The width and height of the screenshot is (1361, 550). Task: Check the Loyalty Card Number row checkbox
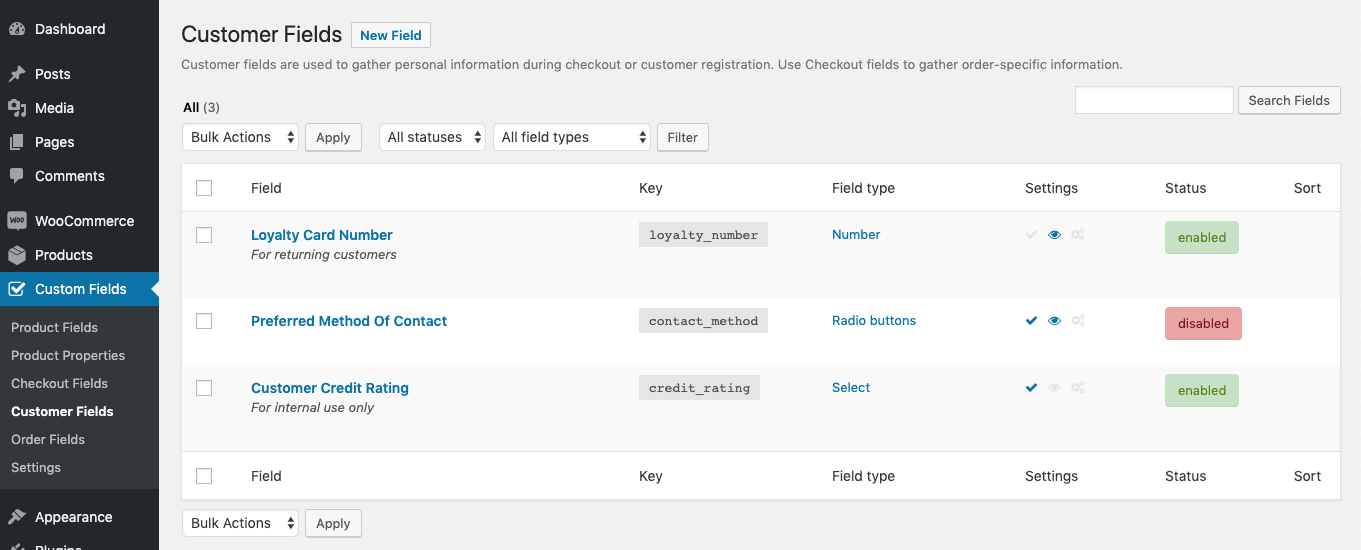(x=204, y=235)
